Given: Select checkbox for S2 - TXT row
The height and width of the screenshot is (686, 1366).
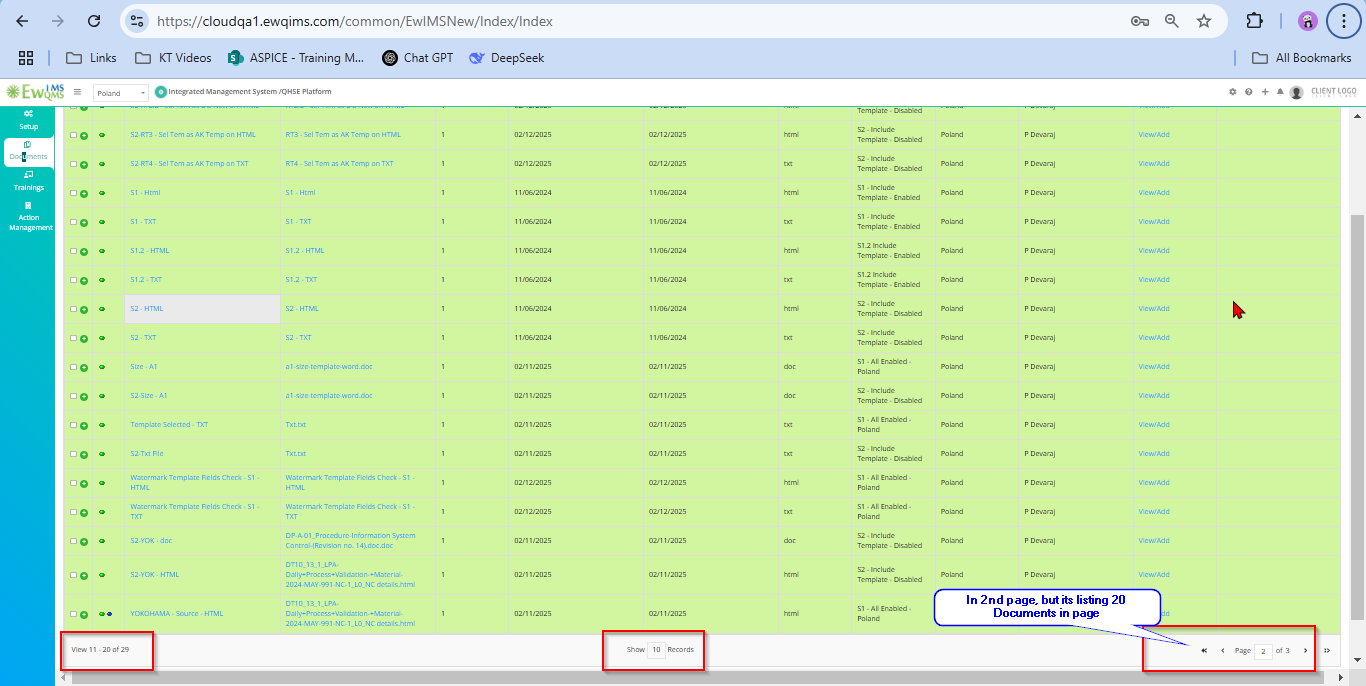Looking at the screenshot, I should [73, 338].
